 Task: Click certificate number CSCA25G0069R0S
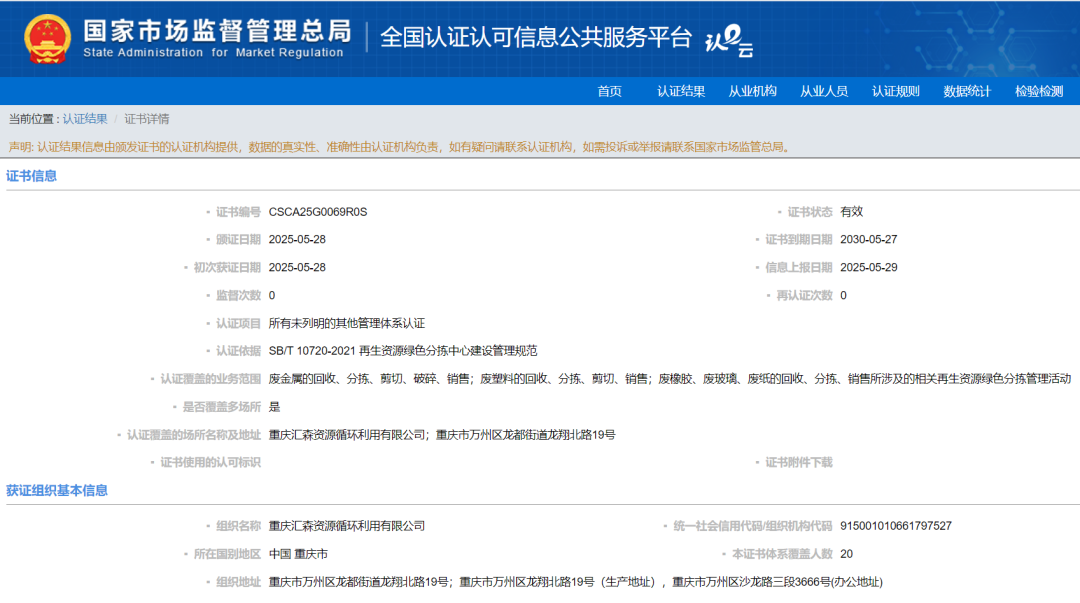(318, 212)
